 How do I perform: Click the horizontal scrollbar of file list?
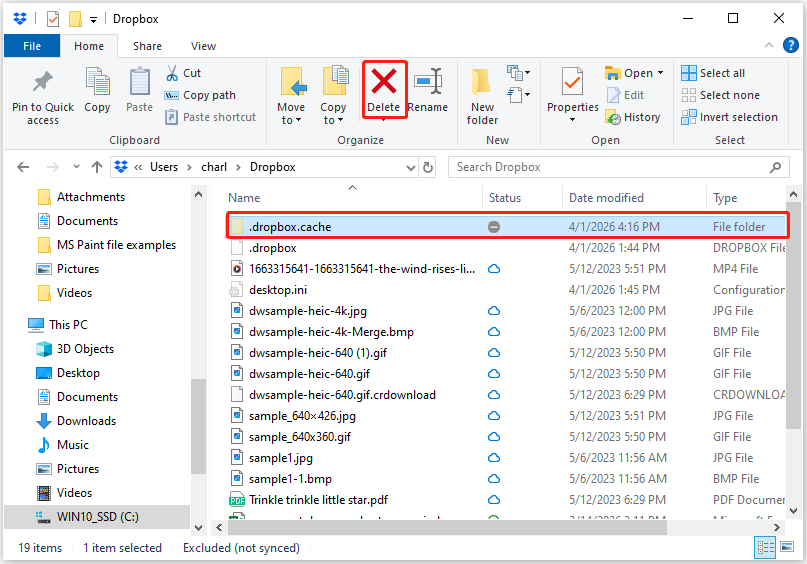click(447, 527)
